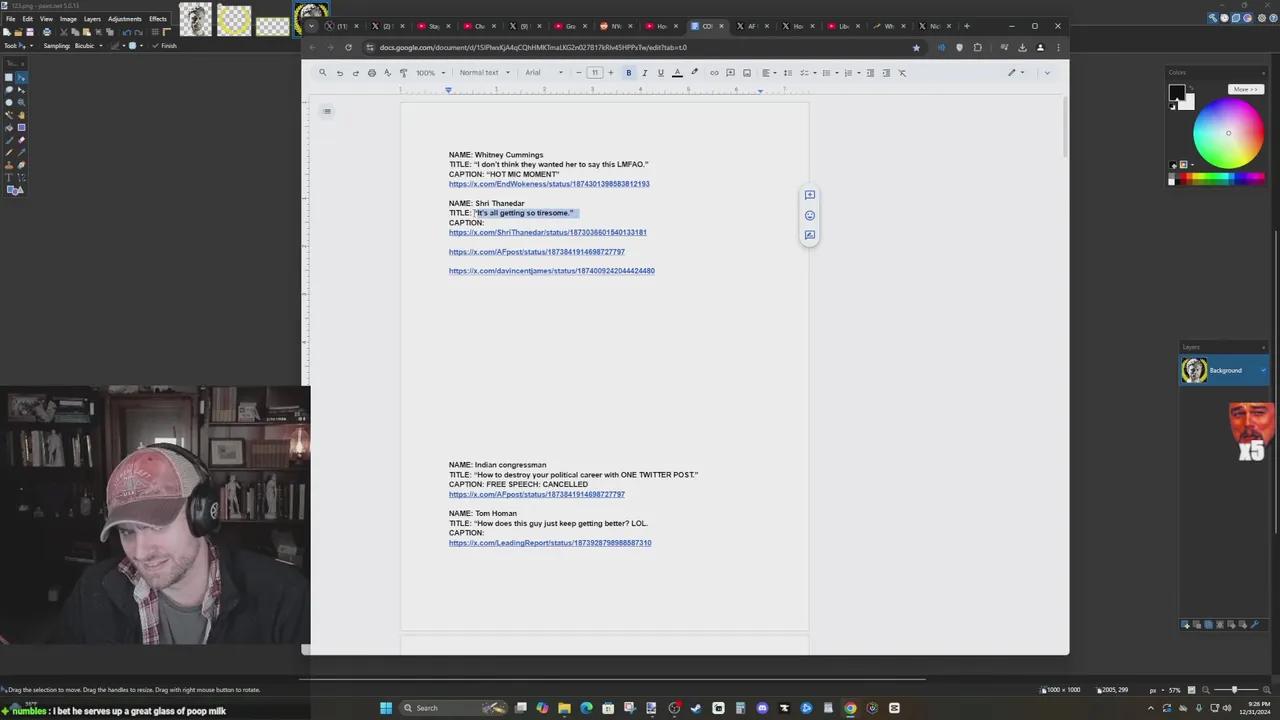Decrease font size with minus button
This screenshot has height=720, width=1280.
(578, 72)
